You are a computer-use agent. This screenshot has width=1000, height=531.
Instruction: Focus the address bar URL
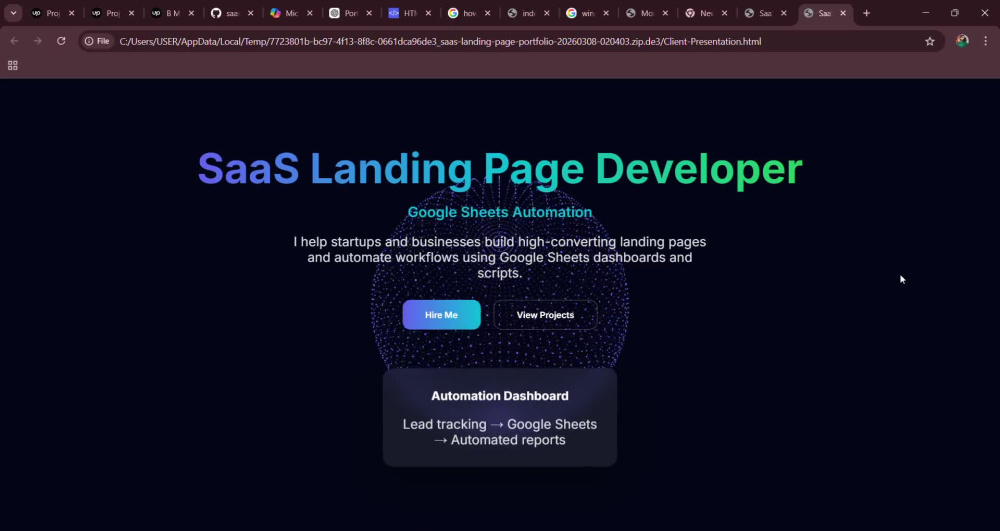tap(440, 41)
